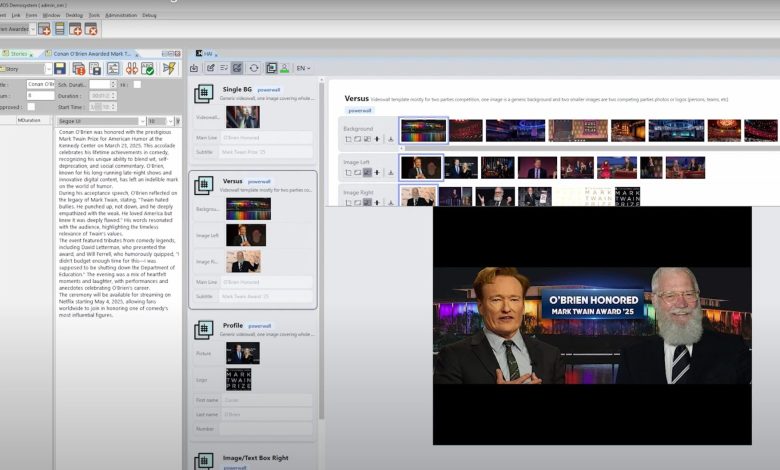Click the refresh icon in the HW panel toolbar

tap(254, 68)
